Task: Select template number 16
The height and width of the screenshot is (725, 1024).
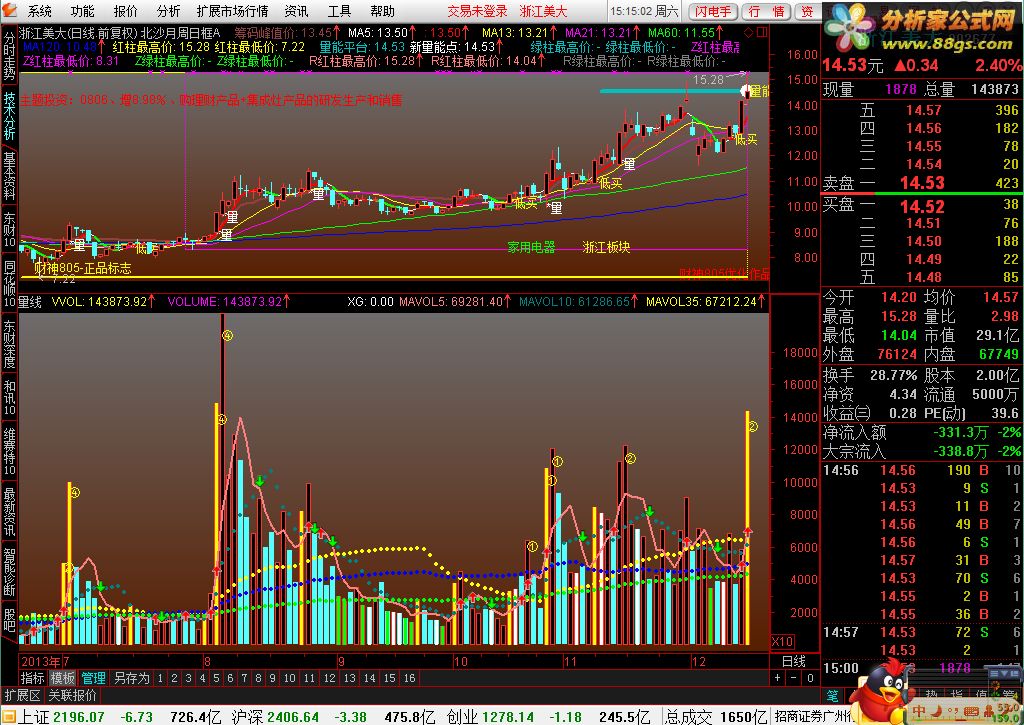Action: tap(409, 678)
